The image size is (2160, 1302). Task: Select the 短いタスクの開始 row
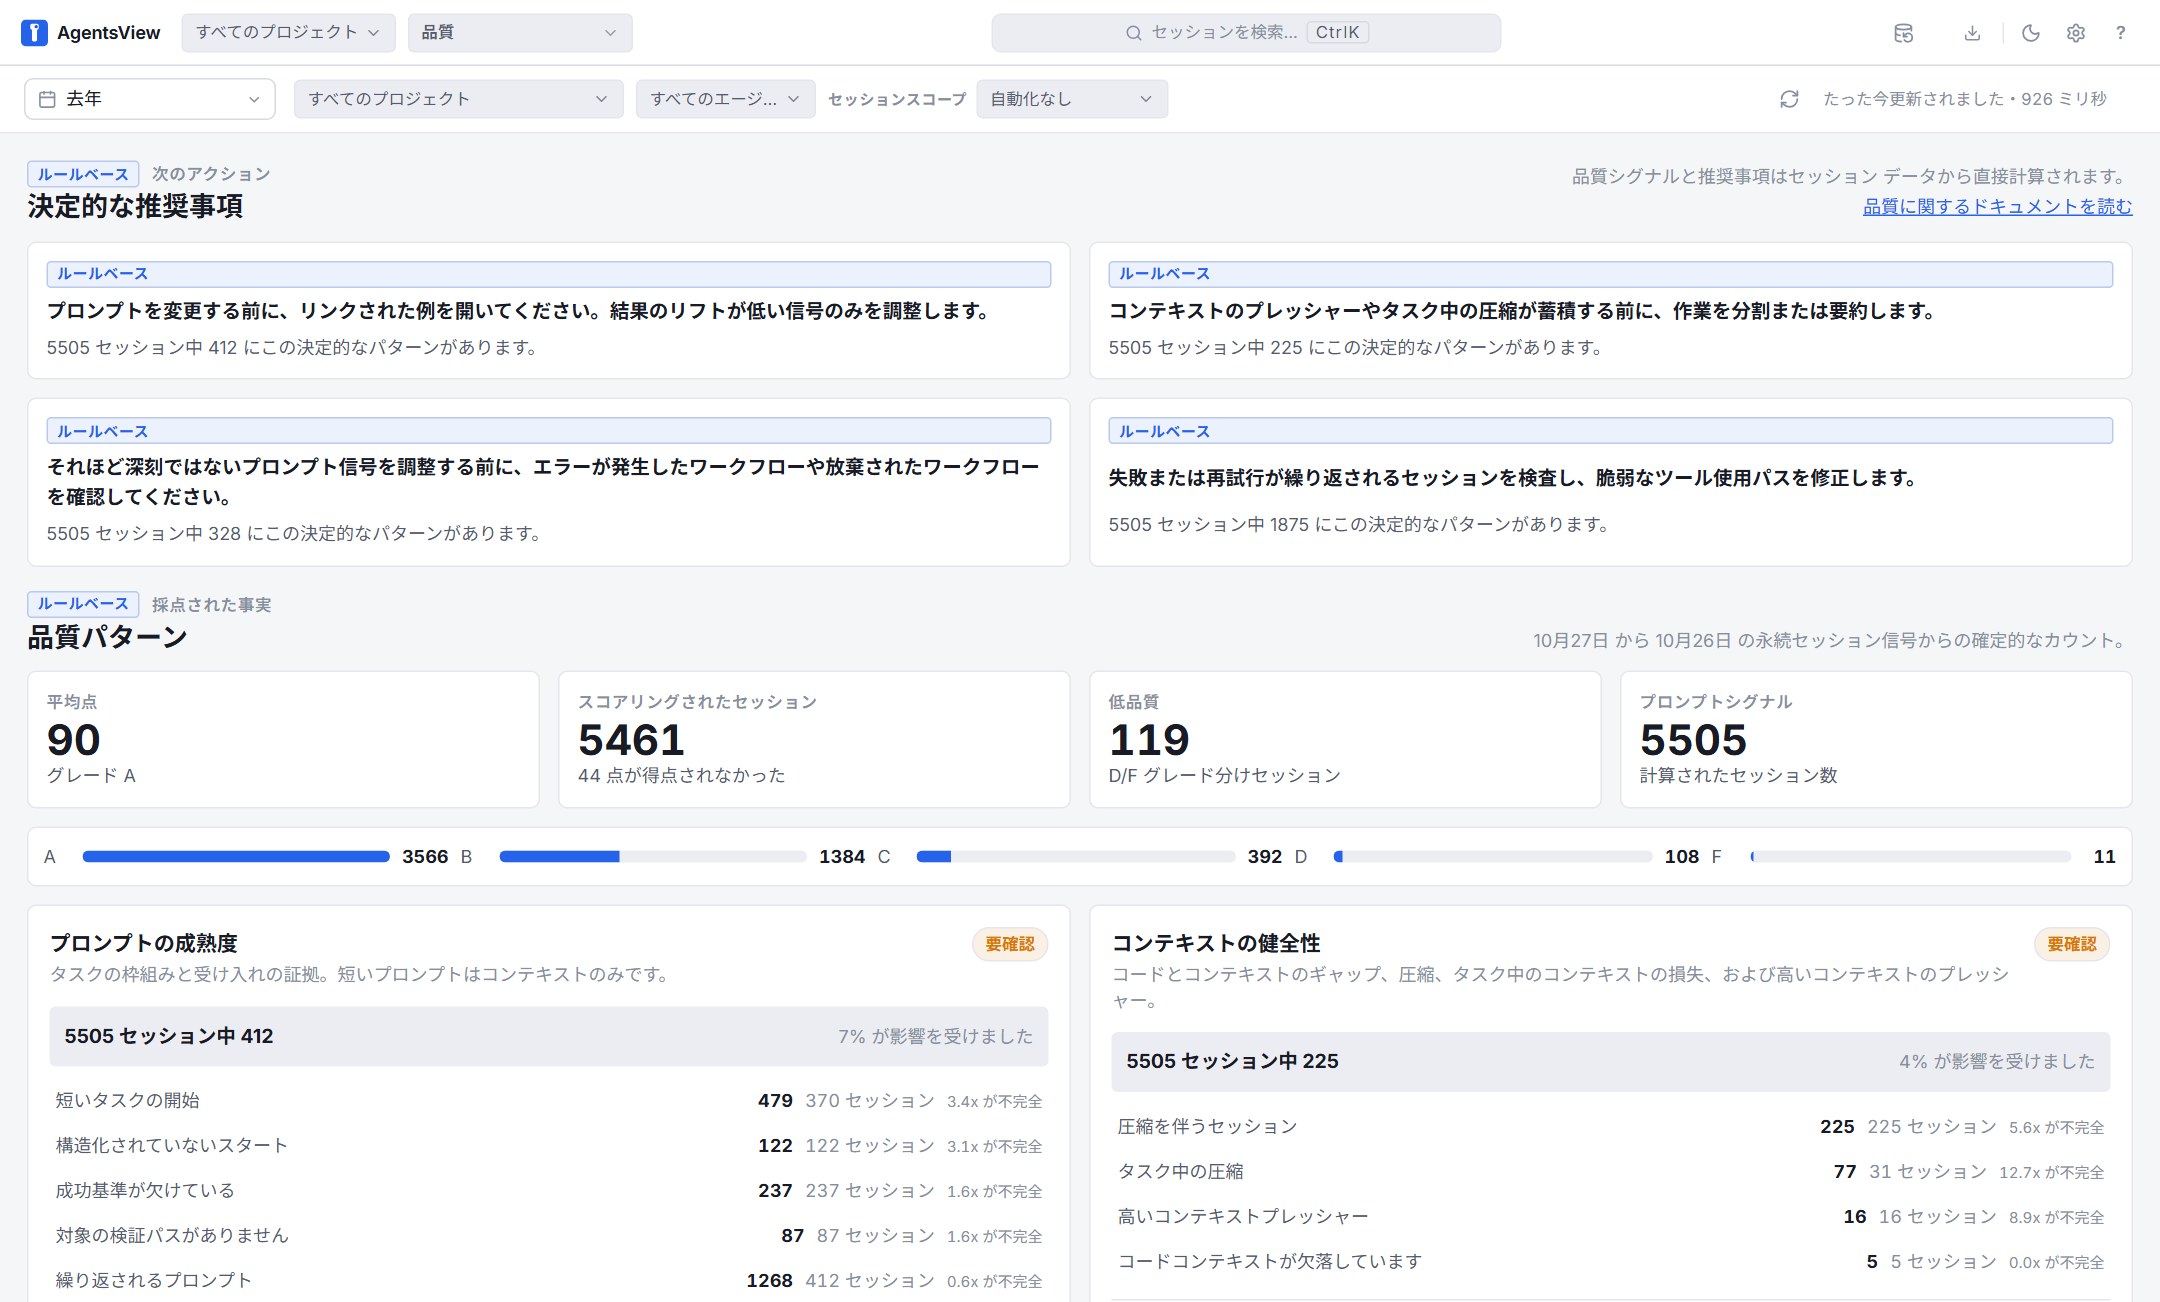(549, 1101)
